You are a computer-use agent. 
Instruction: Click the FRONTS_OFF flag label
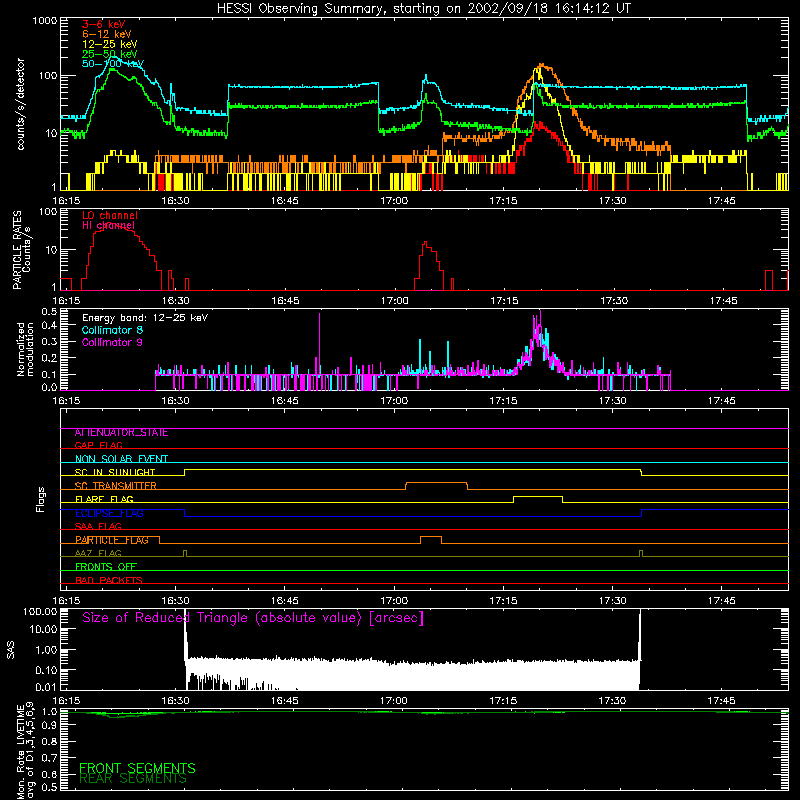pyautogui.click(x=106, y=567)
